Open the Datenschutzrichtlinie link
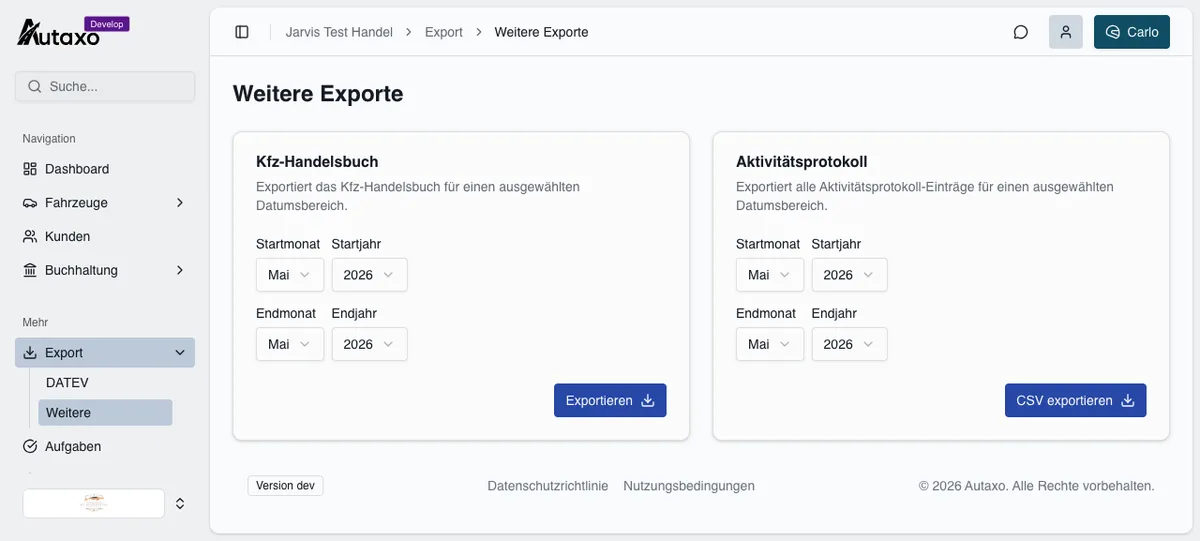Screen dimensions: 1200x541 point(548,486)
